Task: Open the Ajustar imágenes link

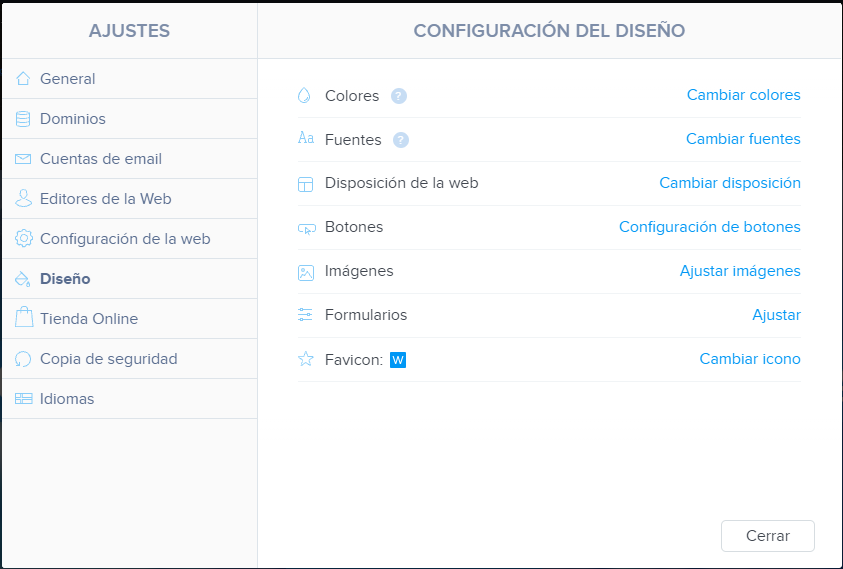Action: click(740, 271)
